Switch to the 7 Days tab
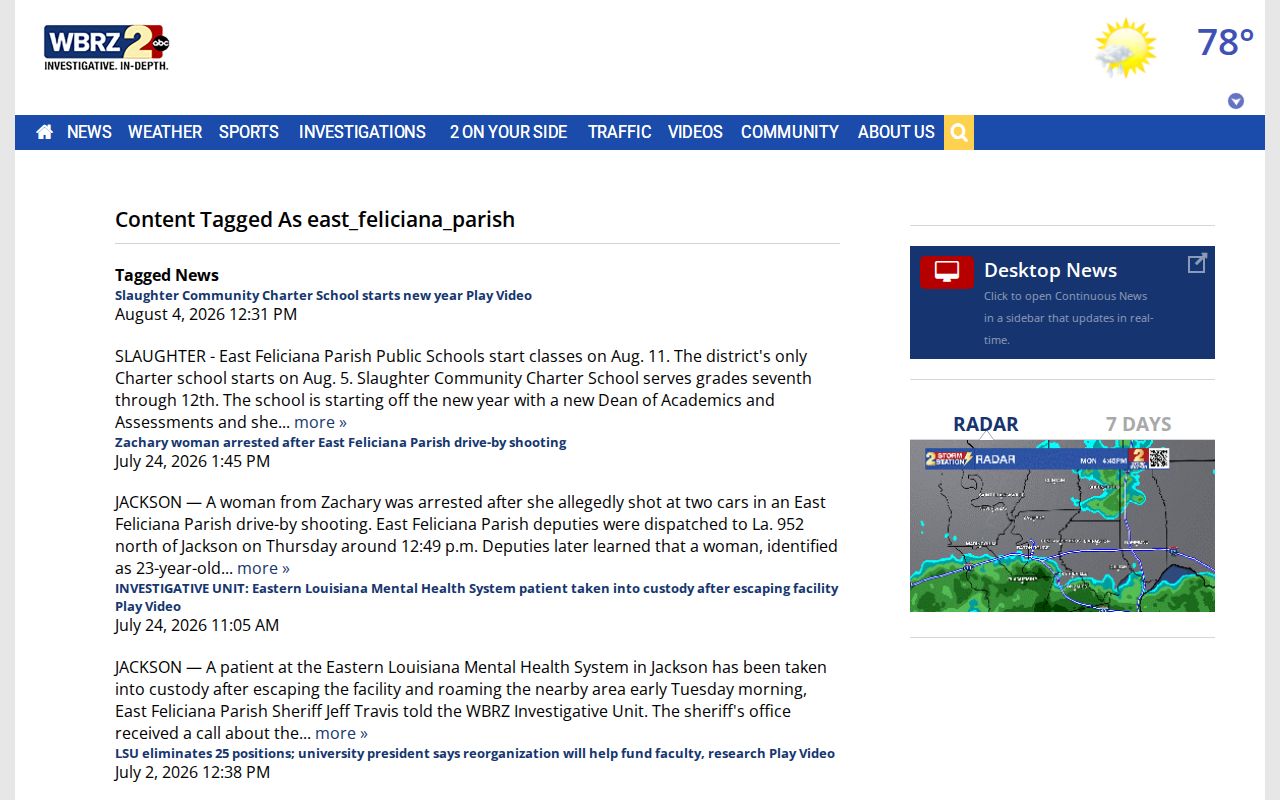This screenshot has height=800, width=1280. click(1138, 424)
